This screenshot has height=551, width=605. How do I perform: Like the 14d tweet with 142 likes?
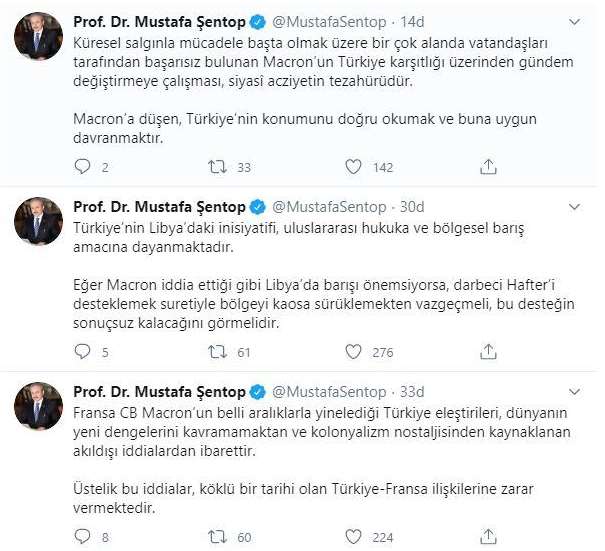point(352,167)
